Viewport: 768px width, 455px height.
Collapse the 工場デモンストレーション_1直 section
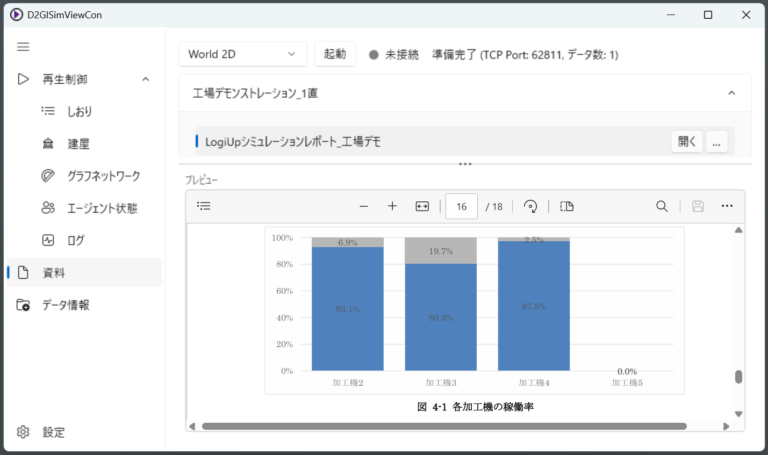tap(731, 93)
